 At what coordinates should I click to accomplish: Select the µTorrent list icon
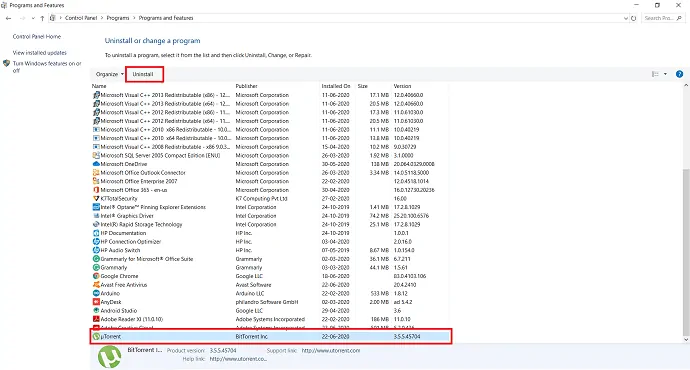point(96,337)
